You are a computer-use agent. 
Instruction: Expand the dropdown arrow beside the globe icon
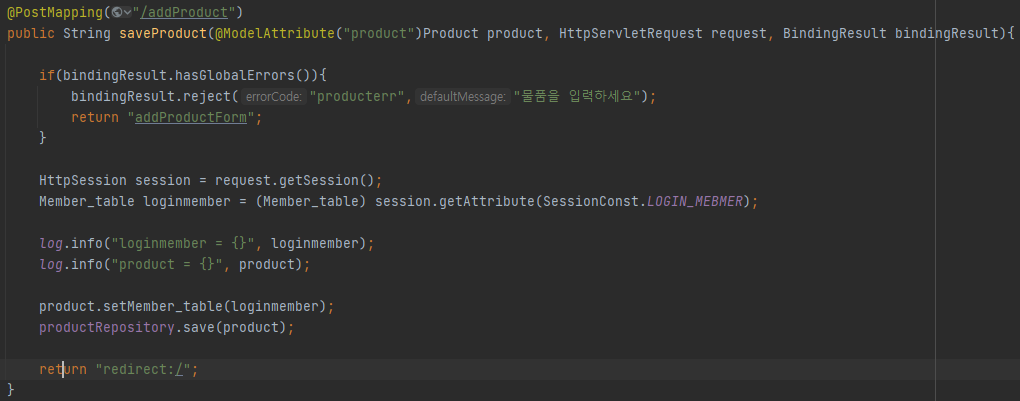tap(128, 12)
